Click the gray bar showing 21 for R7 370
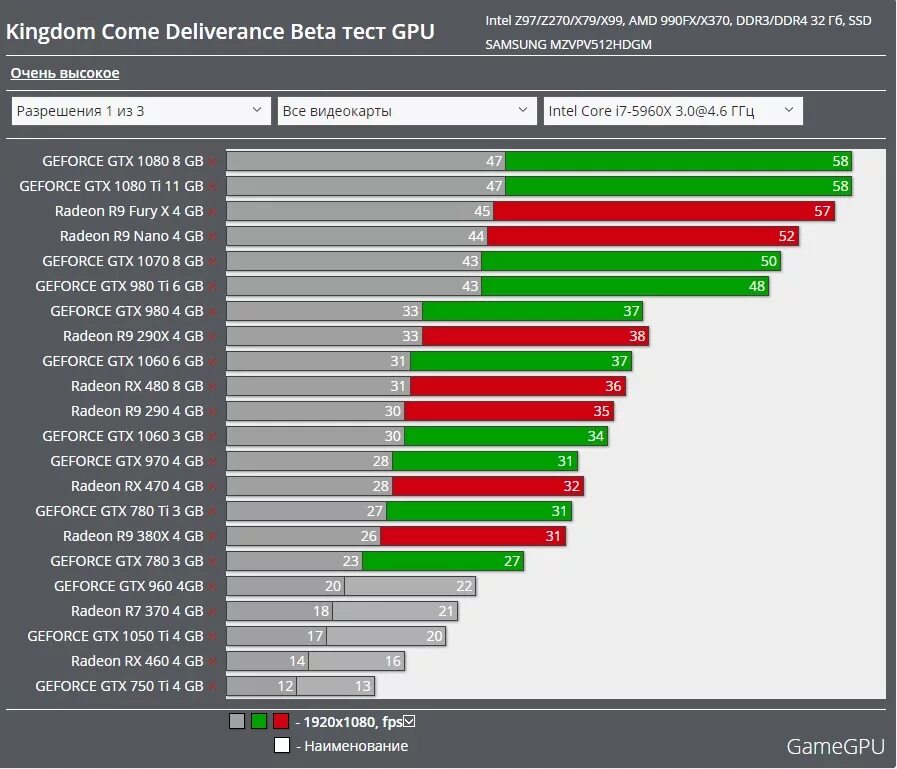 (395, 611)
